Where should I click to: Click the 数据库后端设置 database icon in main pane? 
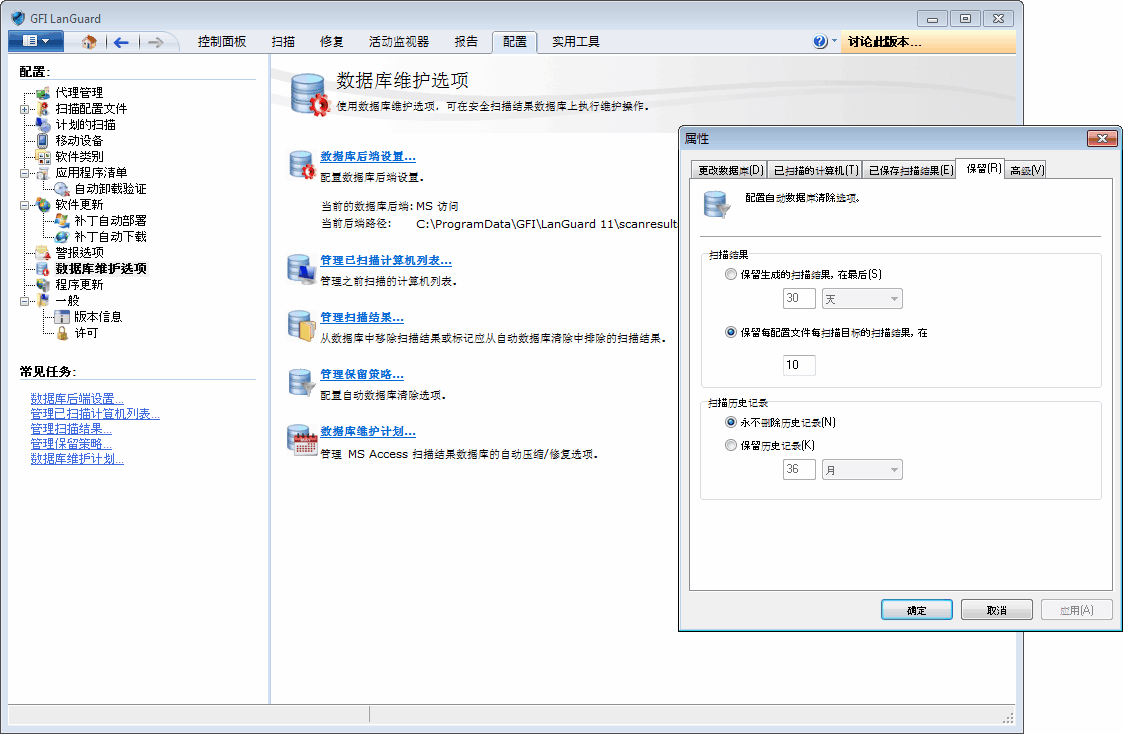pyautogui.click(x=302, y=165)
